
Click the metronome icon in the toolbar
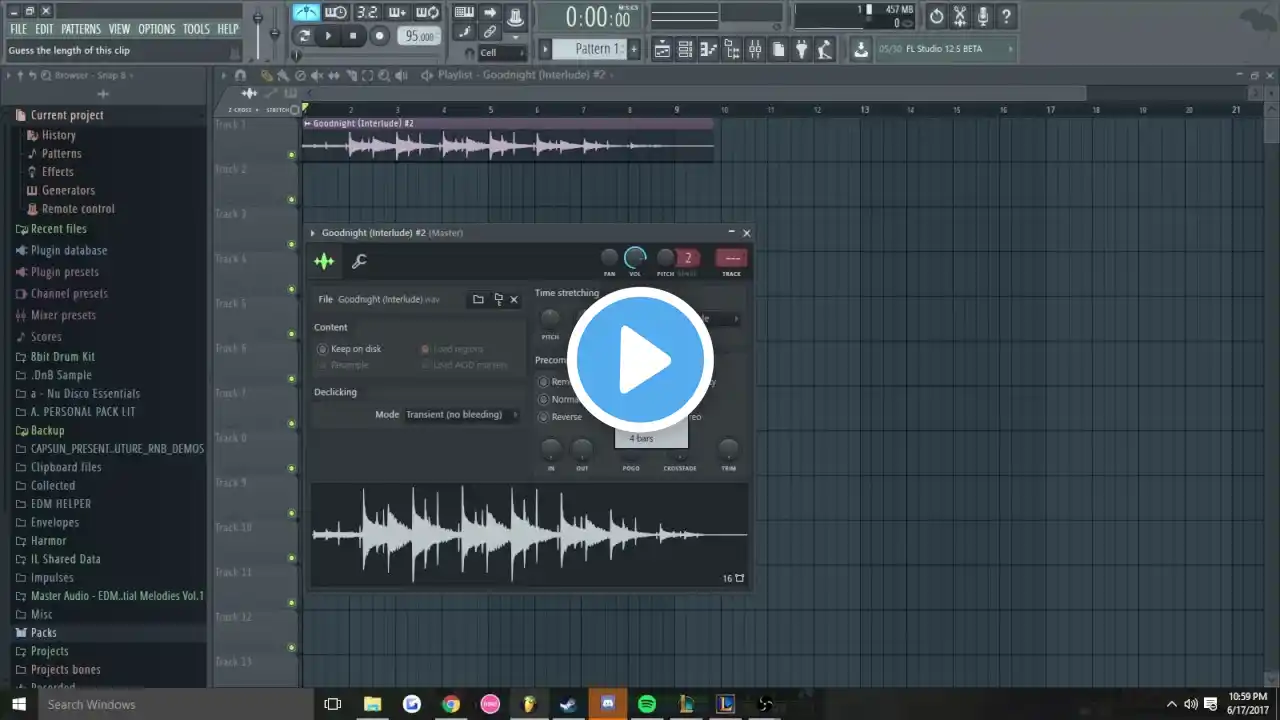coord(306,13)
